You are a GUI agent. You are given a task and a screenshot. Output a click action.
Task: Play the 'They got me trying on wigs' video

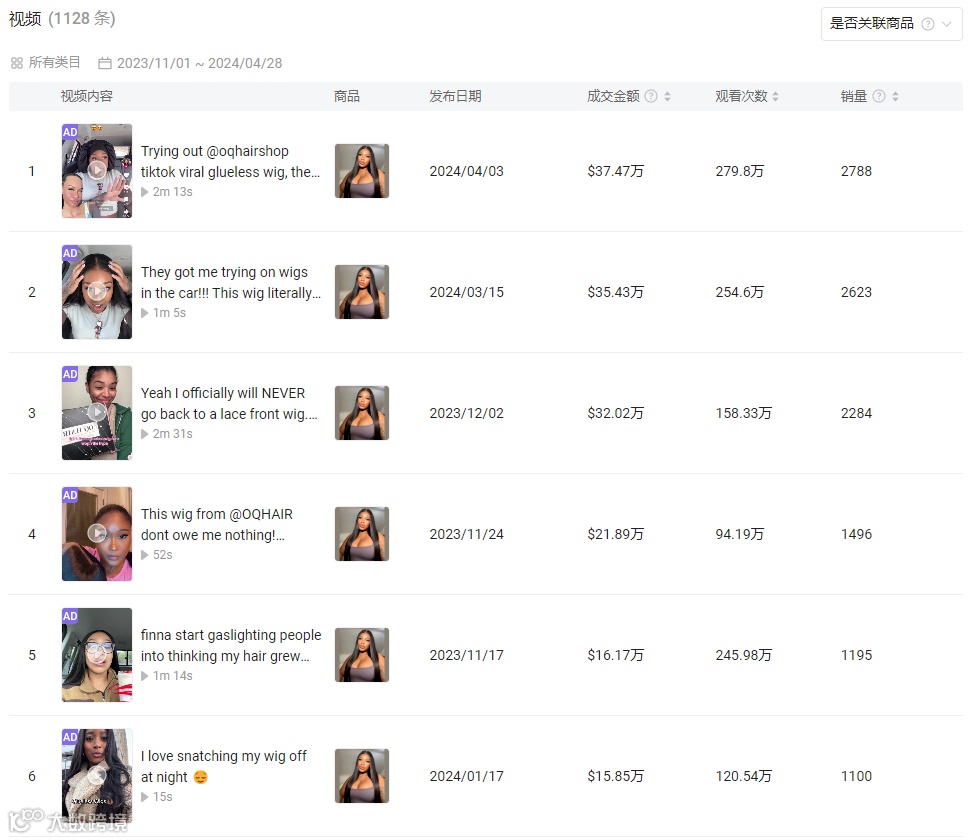[96, 292]
